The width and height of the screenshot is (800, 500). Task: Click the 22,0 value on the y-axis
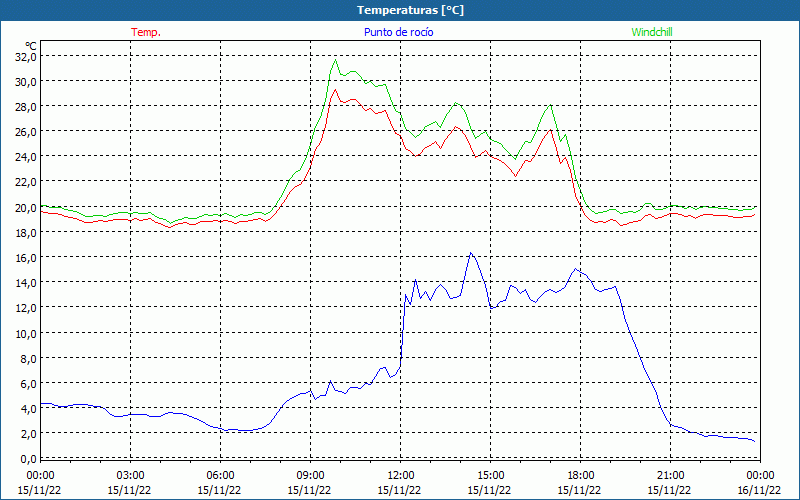coord(26,182)
